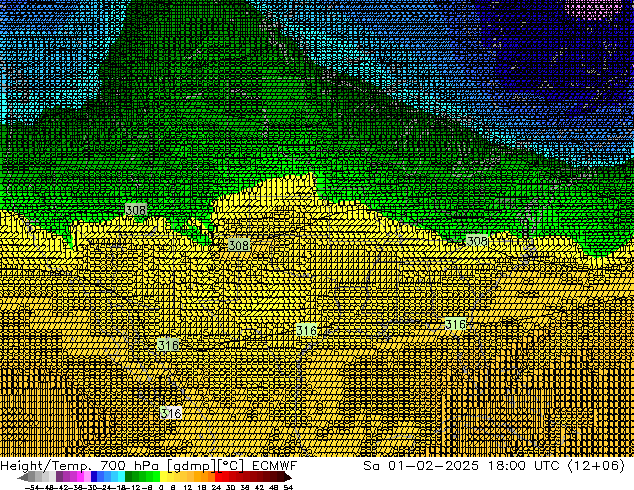The width and height of the screenshot is (634, 490).
Task: Click the upper of the two 316 labels on the left
Action: (168, 345)
